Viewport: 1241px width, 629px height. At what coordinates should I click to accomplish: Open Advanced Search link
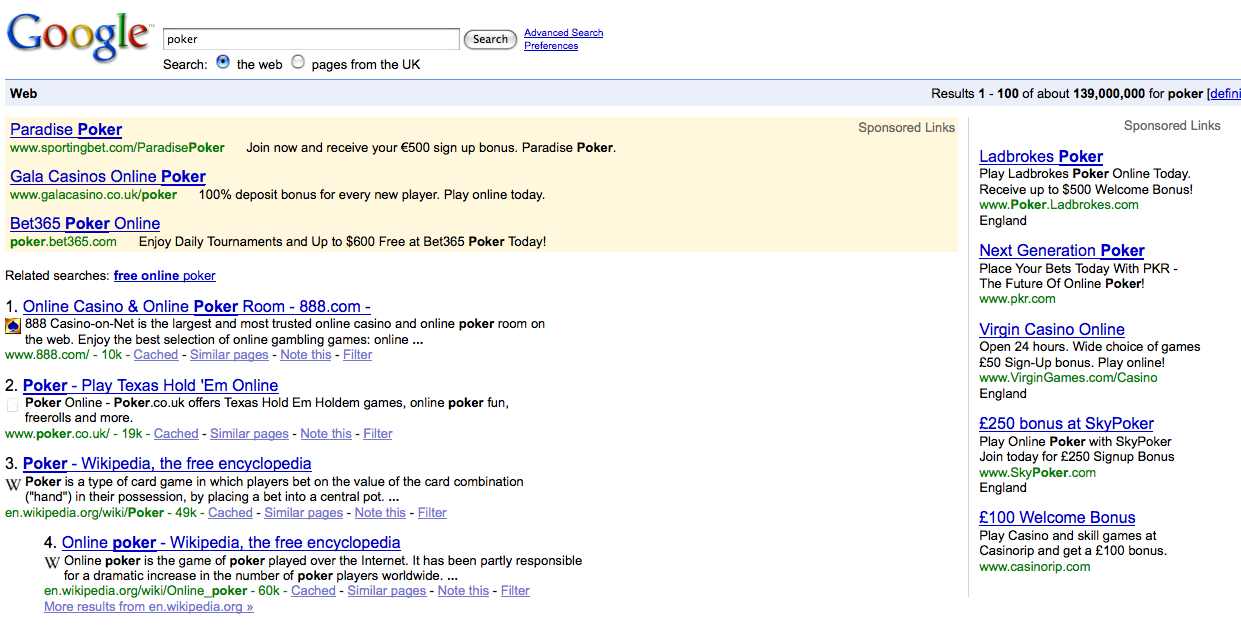tap(564, 33)
